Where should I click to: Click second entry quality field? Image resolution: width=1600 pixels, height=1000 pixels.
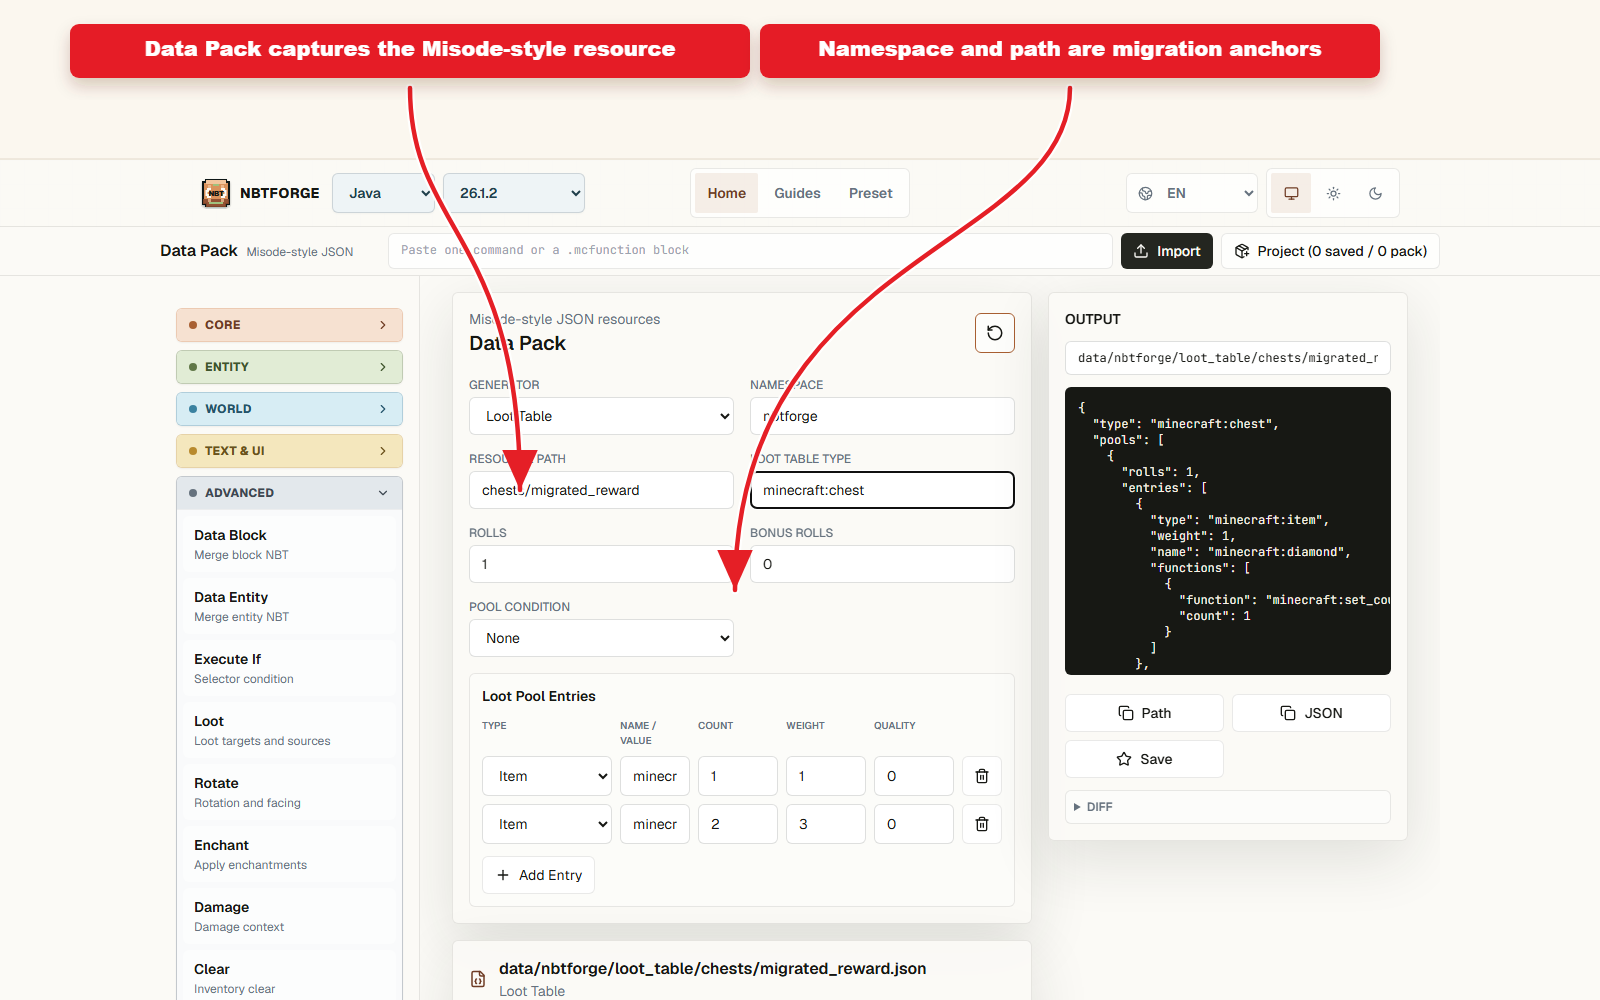914,824
